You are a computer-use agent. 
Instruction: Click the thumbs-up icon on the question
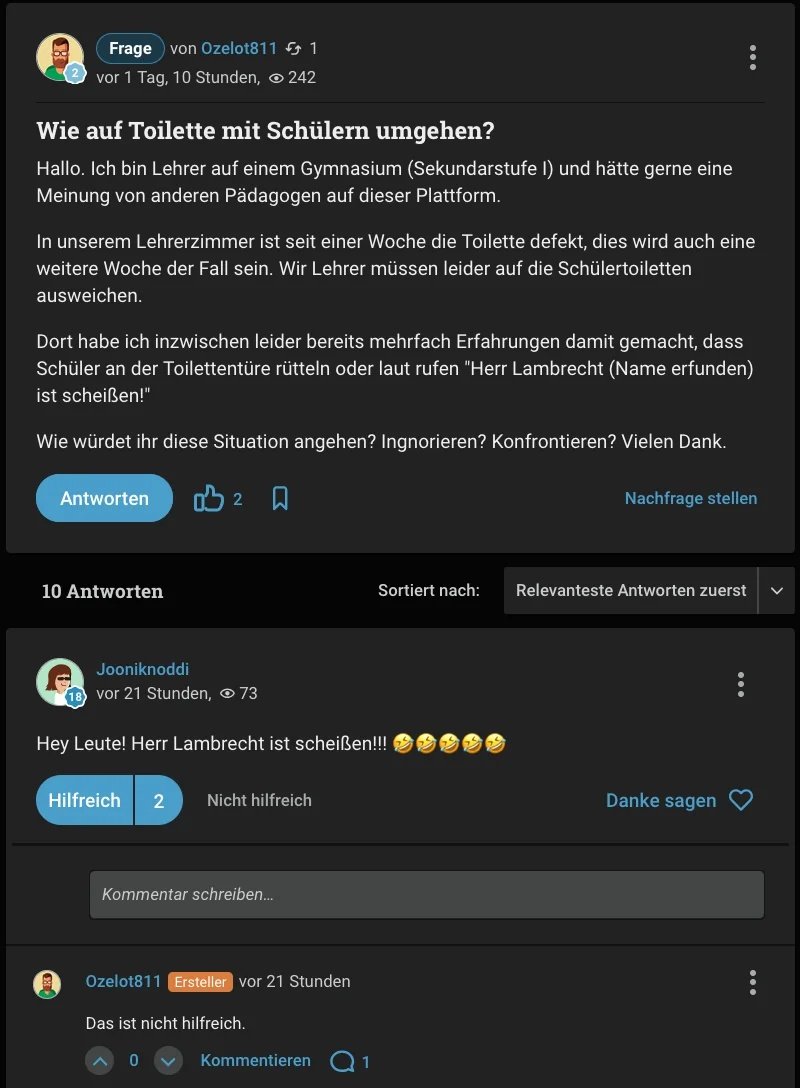pyautogui.click(x=209, y=498)
